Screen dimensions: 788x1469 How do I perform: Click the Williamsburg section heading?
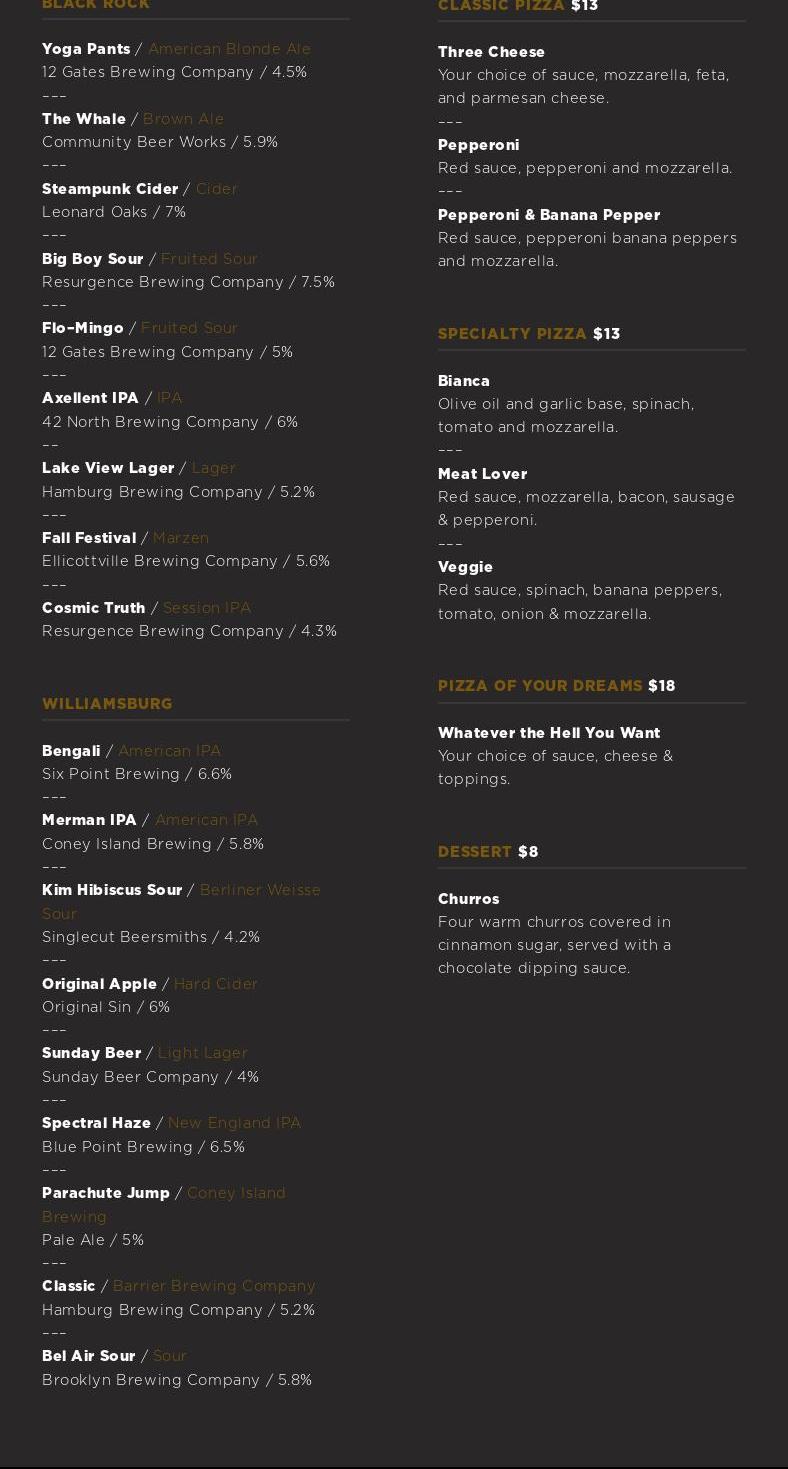point(107,704)
